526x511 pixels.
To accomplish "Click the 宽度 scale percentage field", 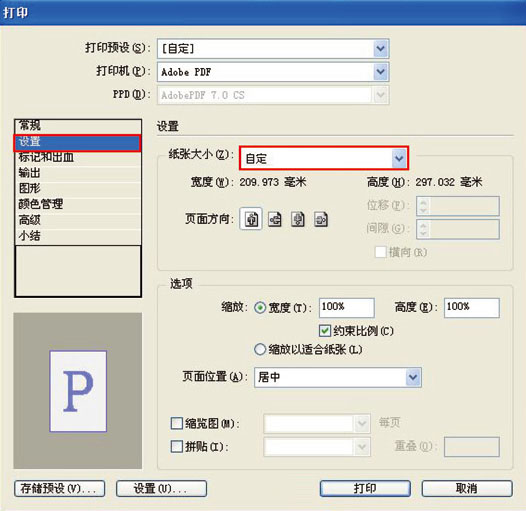I will point(346,307).
